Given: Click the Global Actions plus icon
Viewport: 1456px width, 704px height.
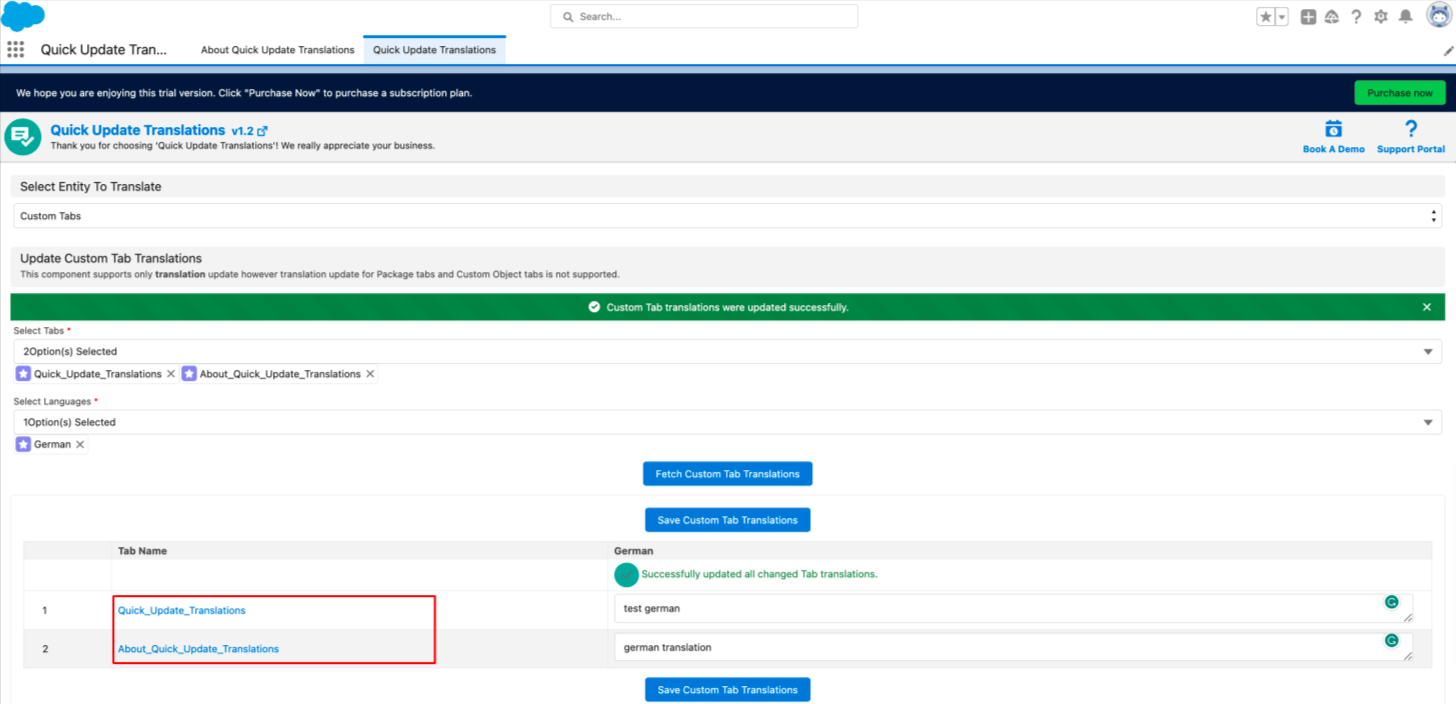Looking at the screenshot, I should tap(1308, 17).
